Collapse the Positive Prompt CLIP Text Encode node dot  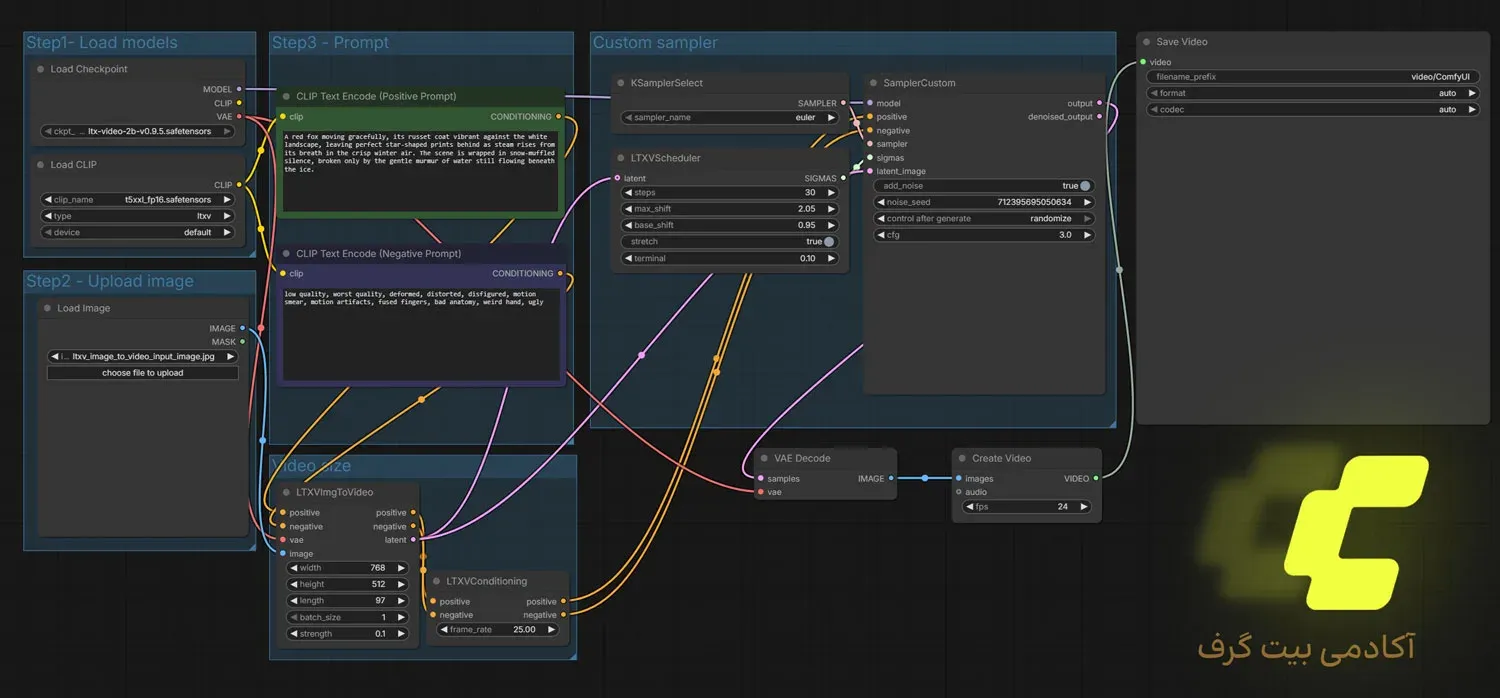point(286,97)
